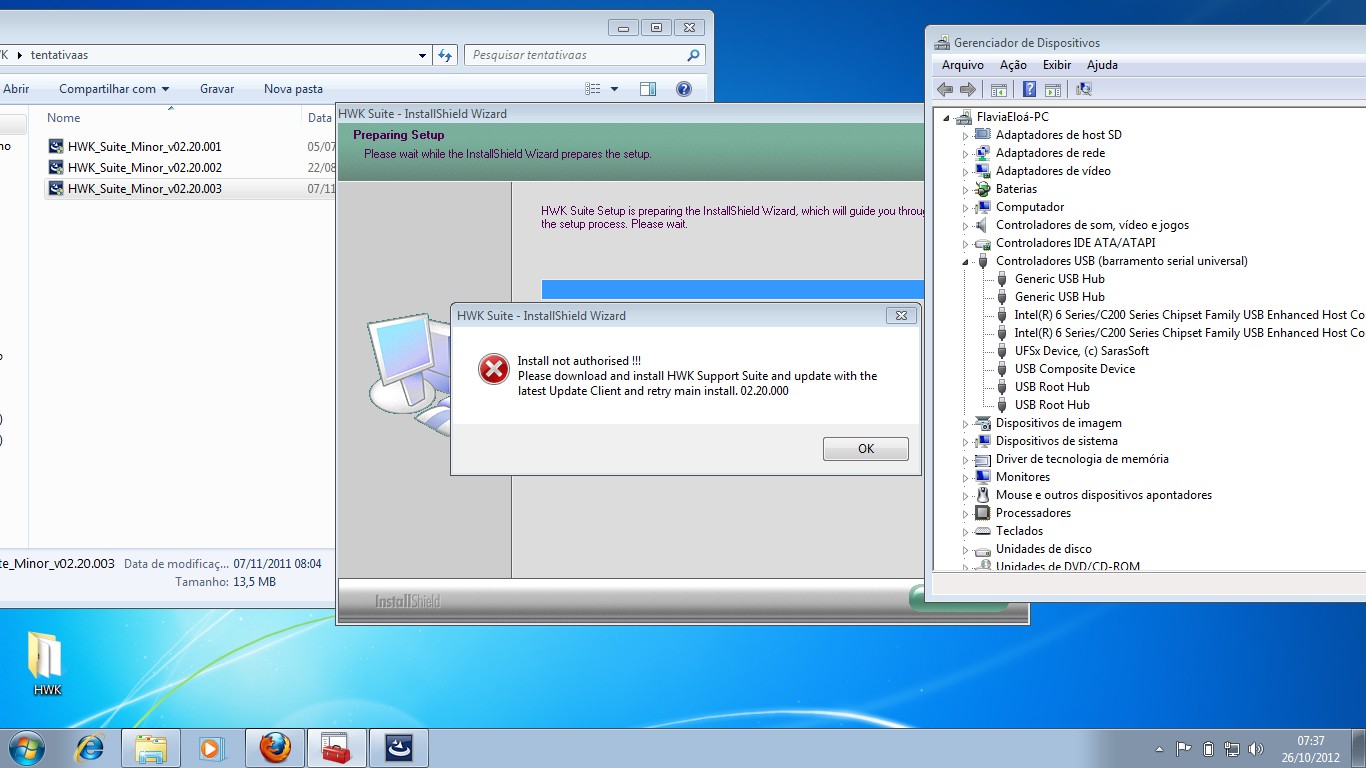This screenshot has height=768, width=1366.
Task: Click Gravar in Explorer toolbar
Action: coord(217,89)
